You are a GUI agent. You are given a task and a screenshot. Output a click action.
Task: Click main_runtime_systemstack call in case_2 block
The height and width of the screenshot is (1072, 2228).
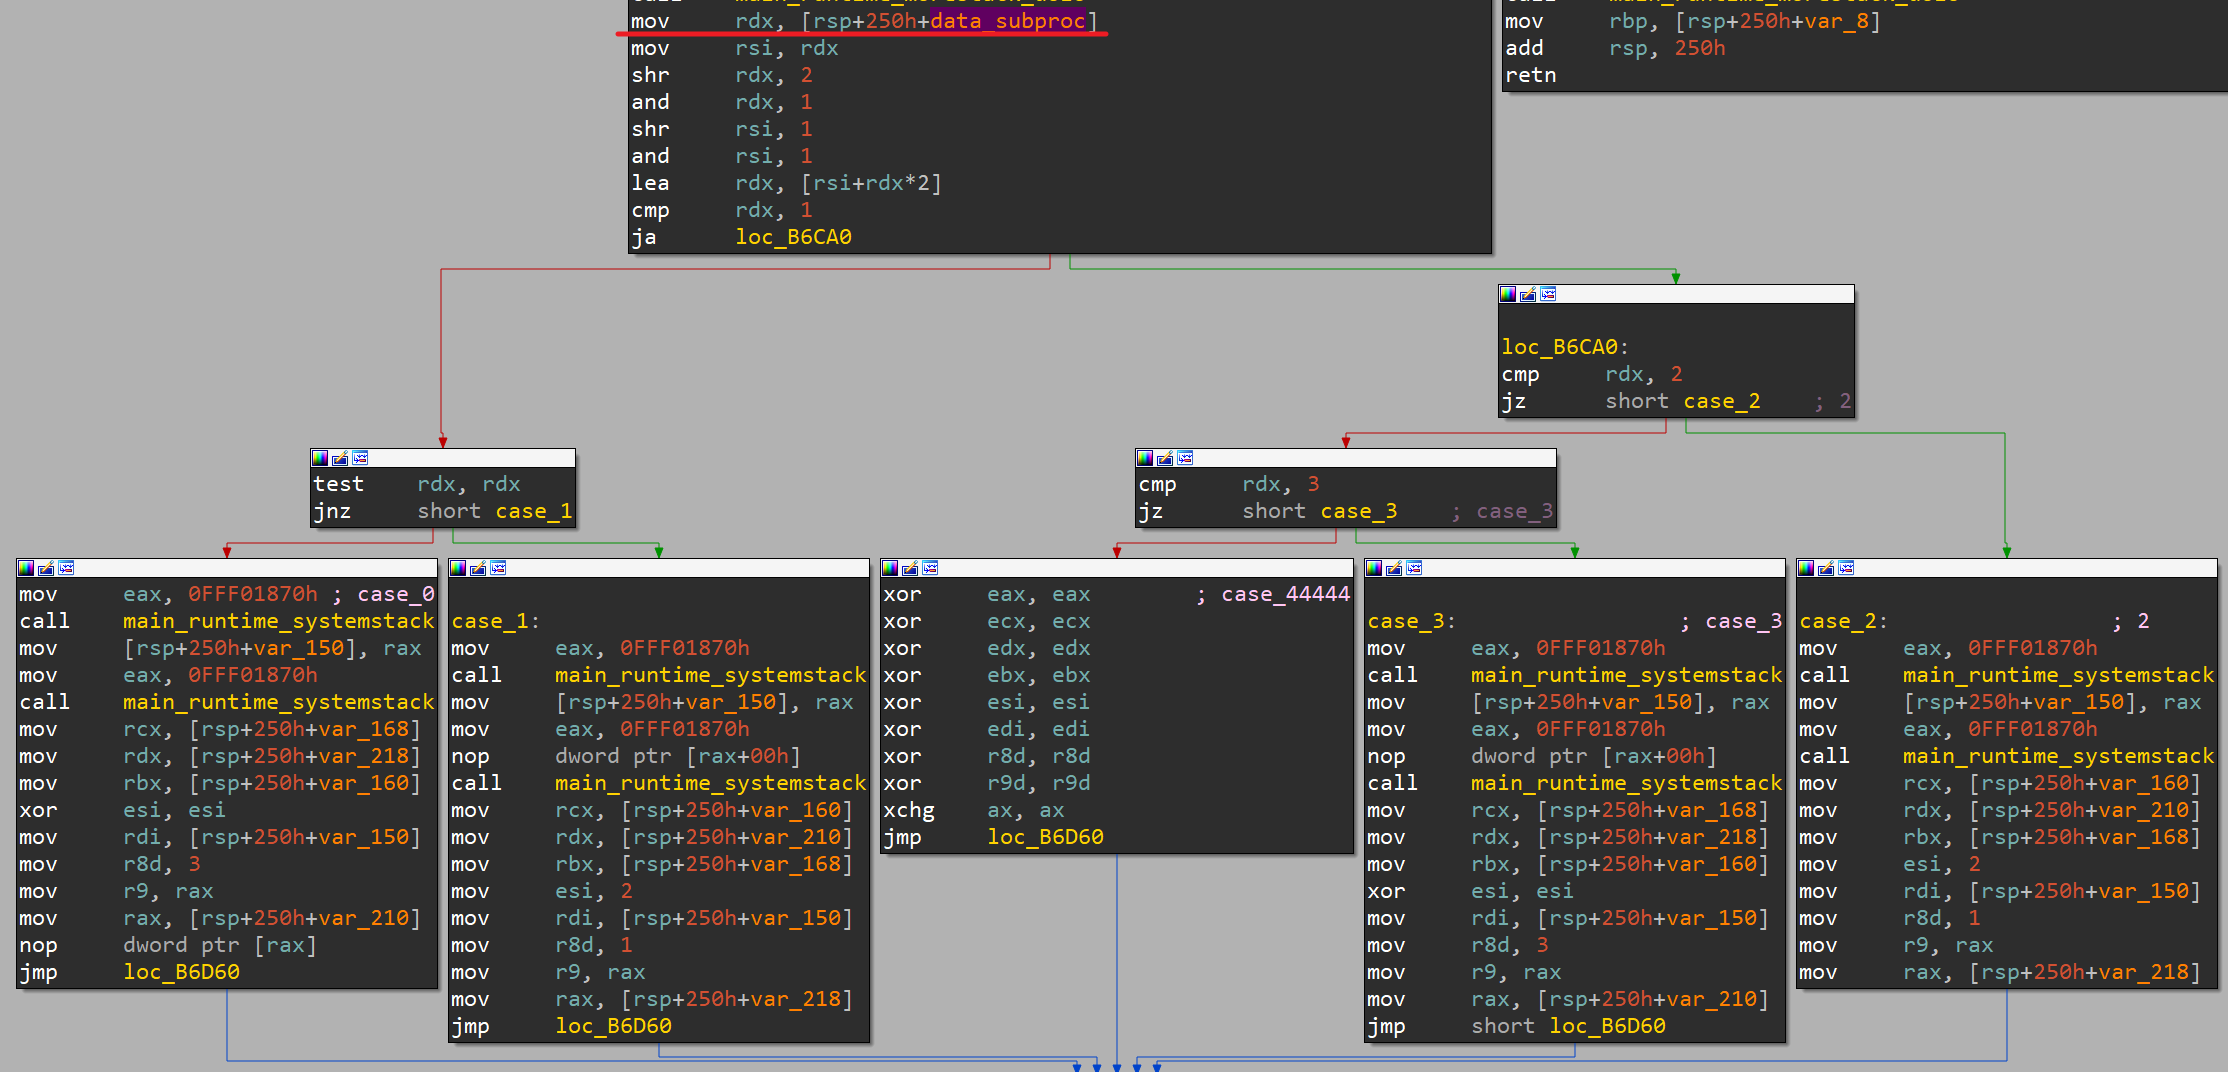click(x=2058, y=675)
